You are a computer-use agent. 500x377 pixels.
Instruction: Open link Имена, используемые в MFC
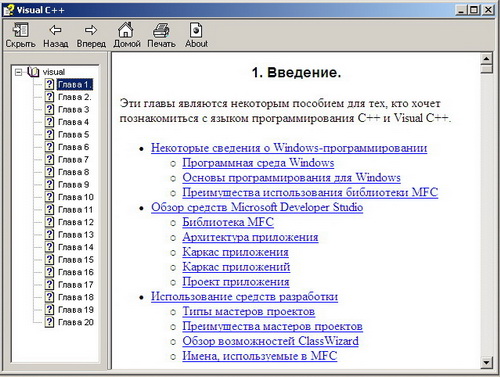(260, 356)
